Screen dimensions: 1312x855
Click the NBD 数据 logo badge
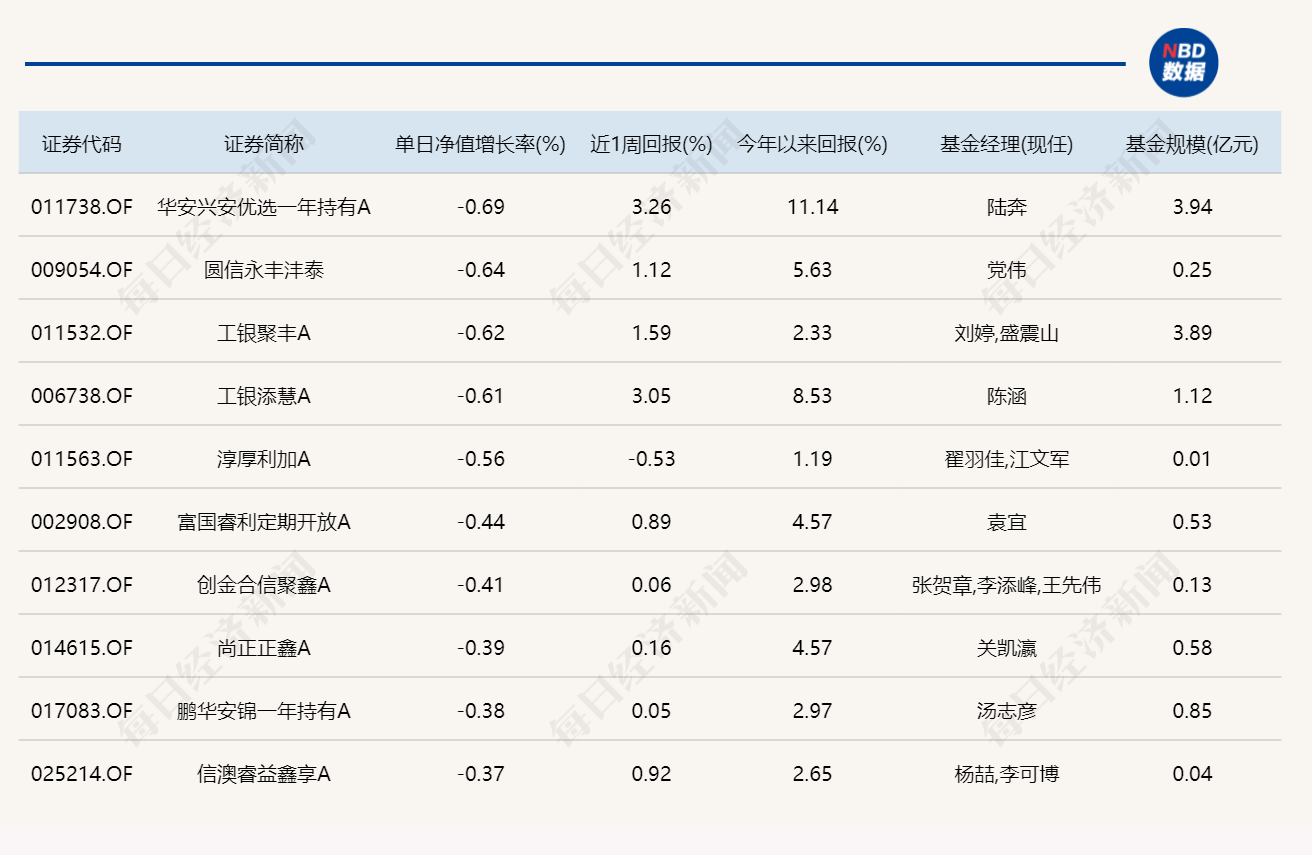1184,62
